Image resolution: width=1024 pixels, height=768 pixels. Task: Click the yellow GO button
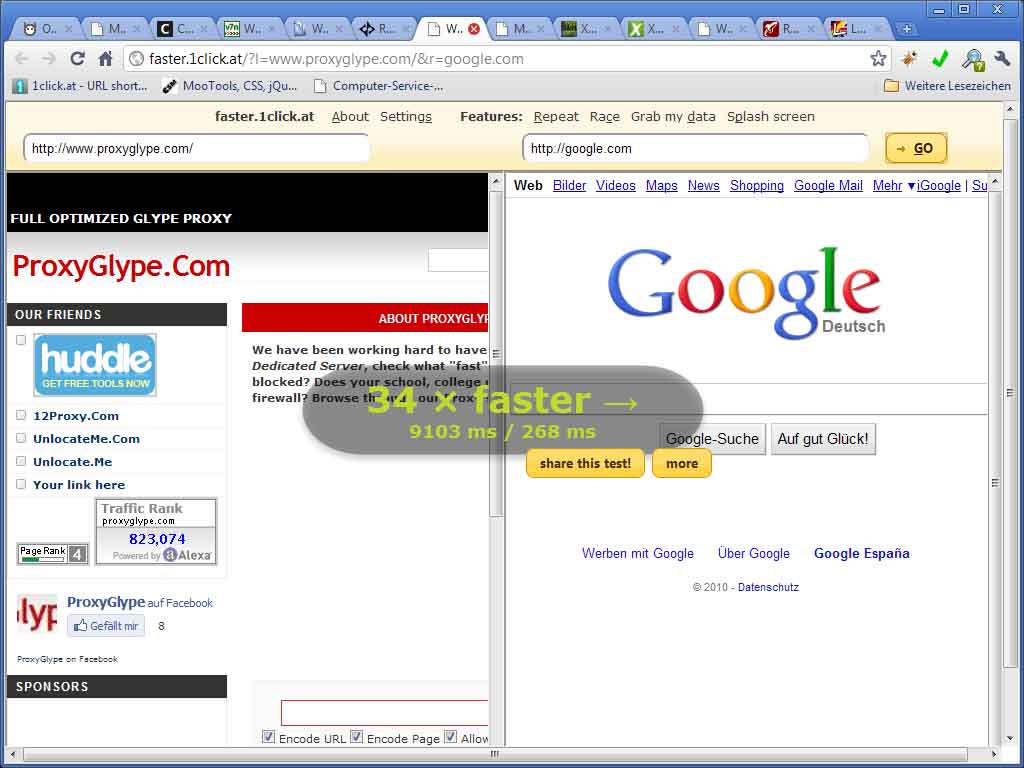[916, 148]
